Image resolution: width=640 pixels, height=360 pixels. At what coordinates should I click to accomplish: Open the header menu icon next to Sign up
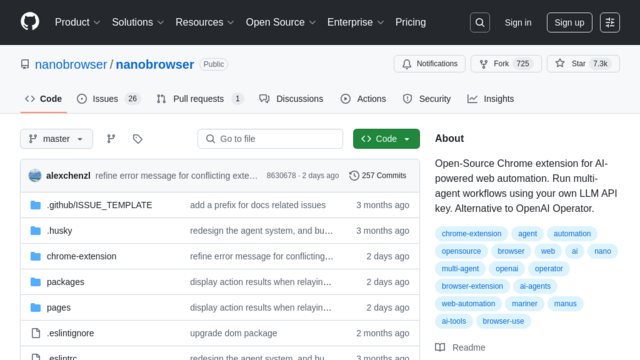pyautogui.click(x=610, y=22)
